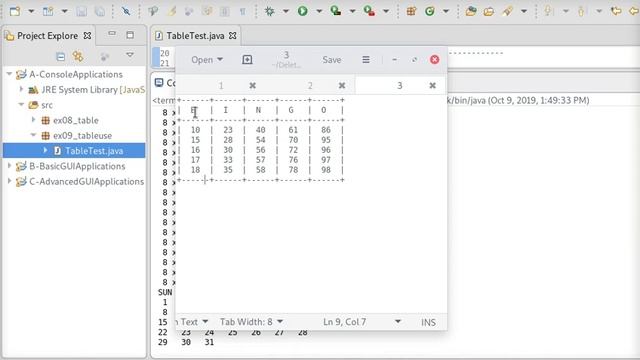Toggle Link with Editor in Project Explorer
The image size is (640, 360).
click(78, 56)
